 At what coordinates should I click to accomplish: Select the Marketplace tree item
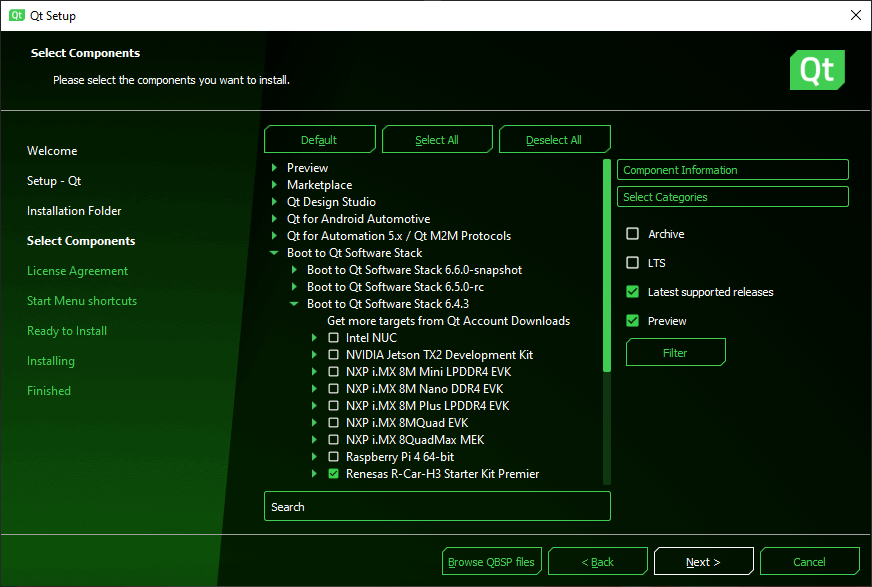319,185
